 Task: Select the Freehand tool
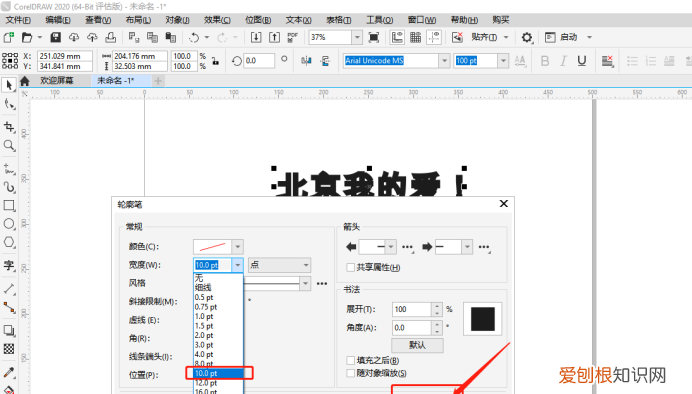coord(9,169)
